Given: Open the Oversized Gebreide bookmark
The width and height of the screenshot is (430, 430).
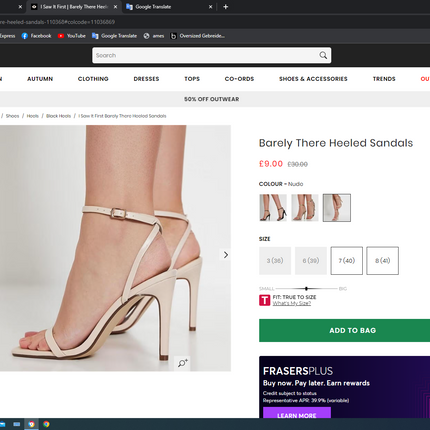Looking at the screenshot, I should pos(197,36).
